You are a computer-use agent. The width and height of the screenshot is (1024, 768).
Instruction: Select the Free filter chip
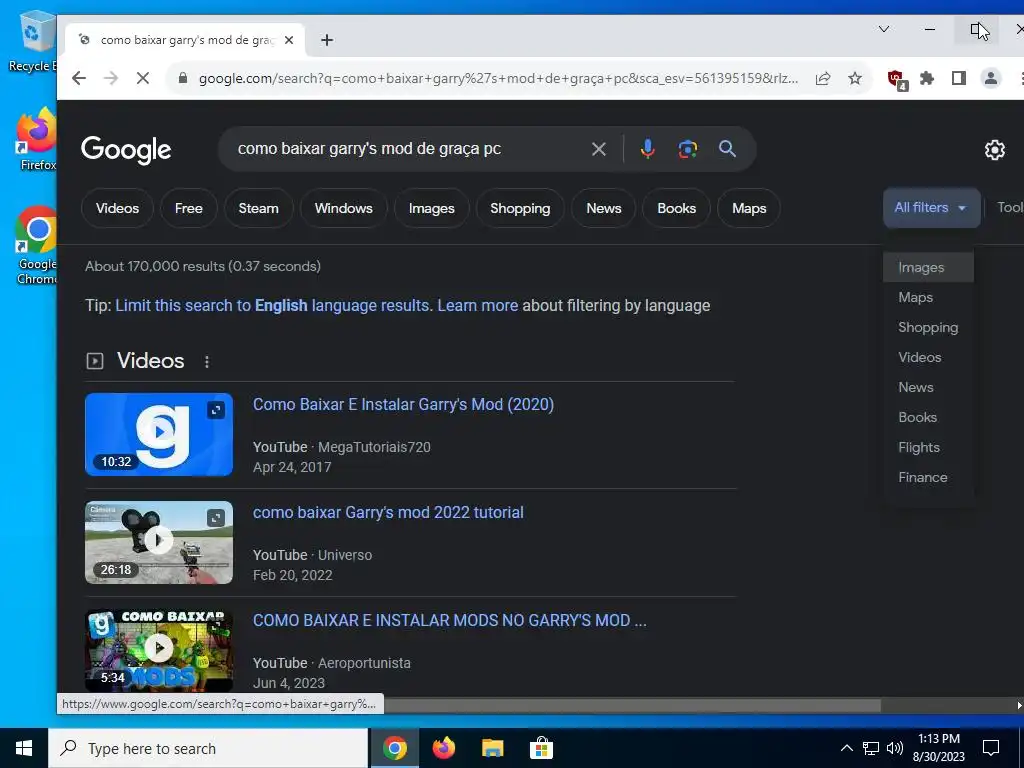pyautogui.click(x=189, y=208)
